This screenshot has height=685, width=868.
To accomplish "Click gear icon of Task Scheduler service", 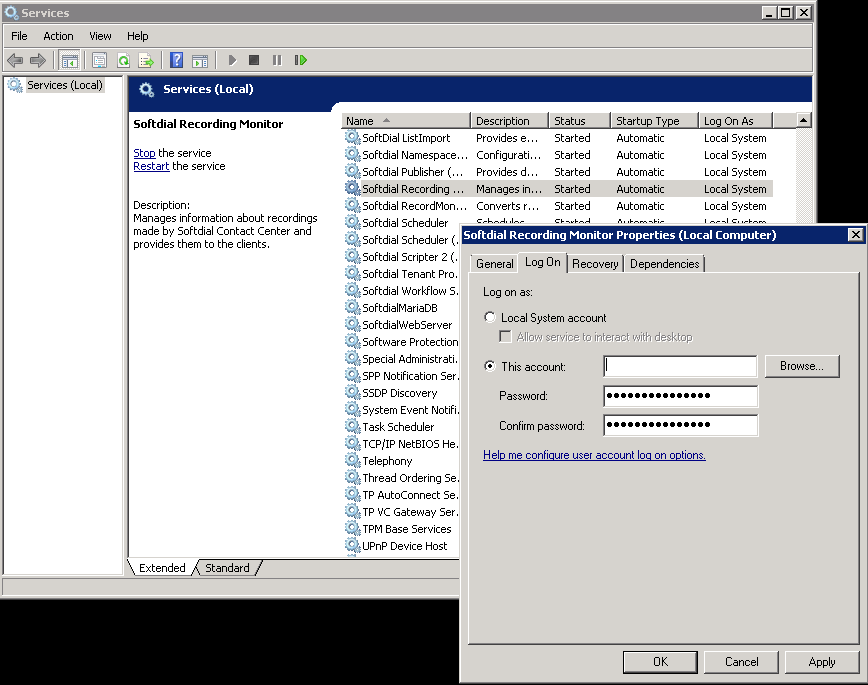I will 353,426.
